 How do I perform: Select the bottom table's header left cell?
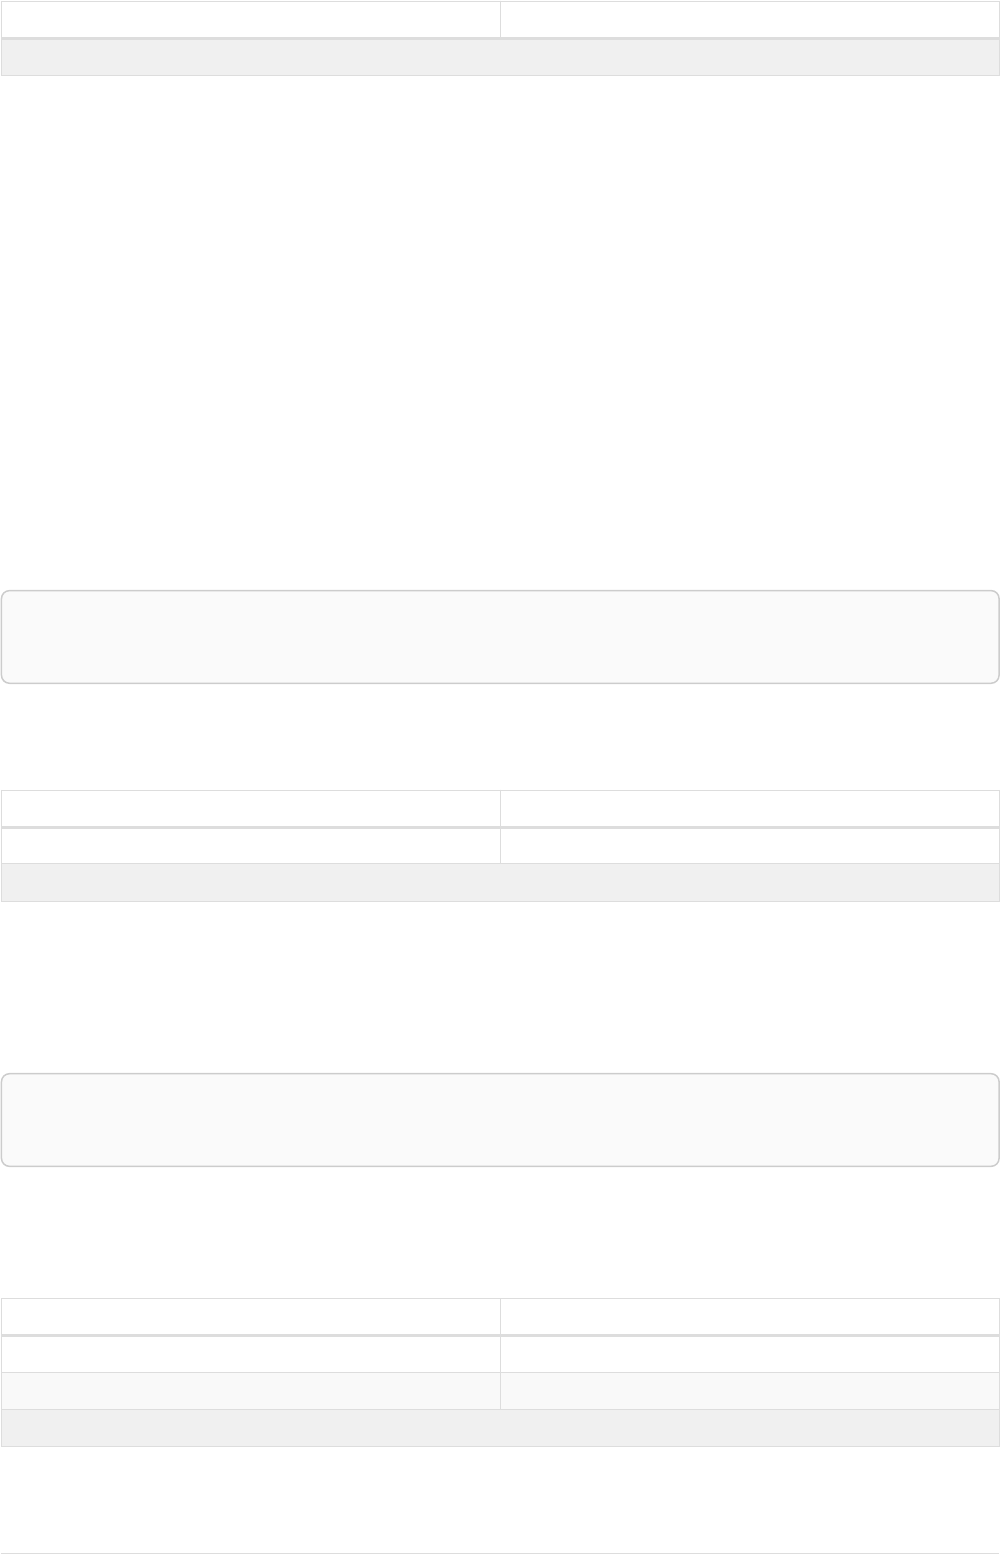tap(250, 1316)
